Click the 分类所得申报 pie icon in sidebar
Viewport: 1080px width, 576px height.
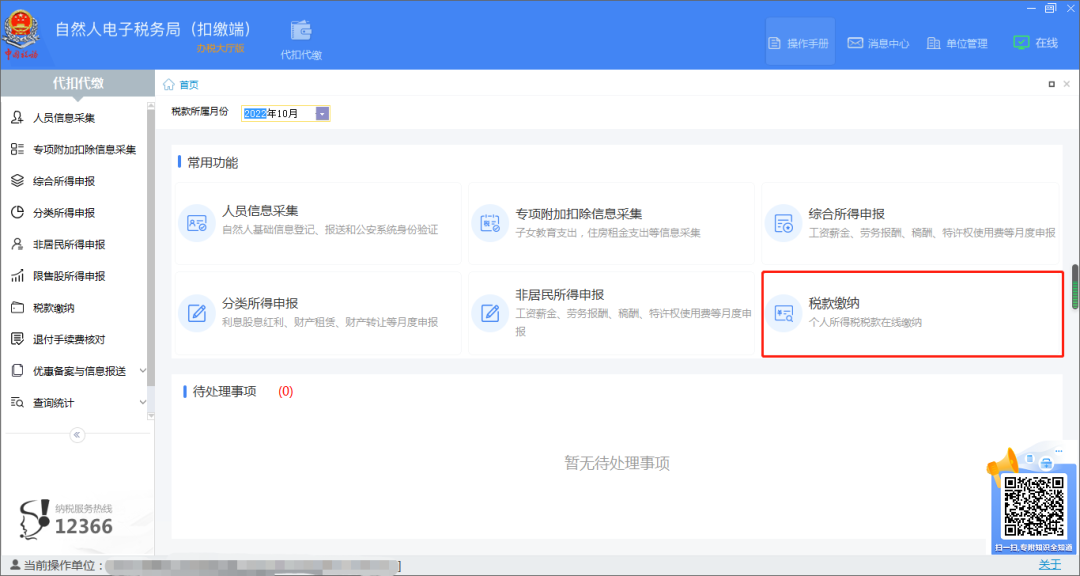tap(17, 212)
